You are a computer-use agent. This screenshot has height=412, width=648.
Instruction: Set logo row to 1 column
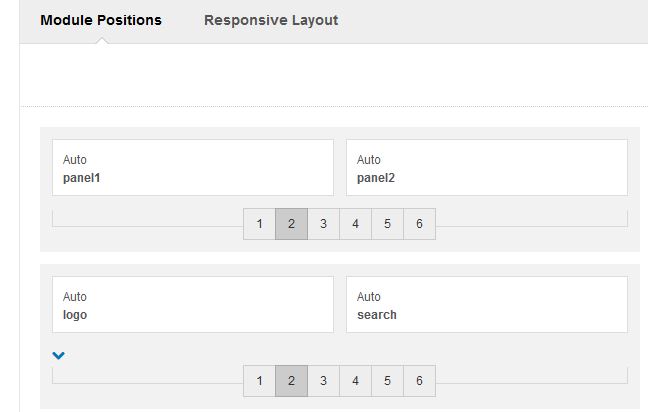pos(260,381)
